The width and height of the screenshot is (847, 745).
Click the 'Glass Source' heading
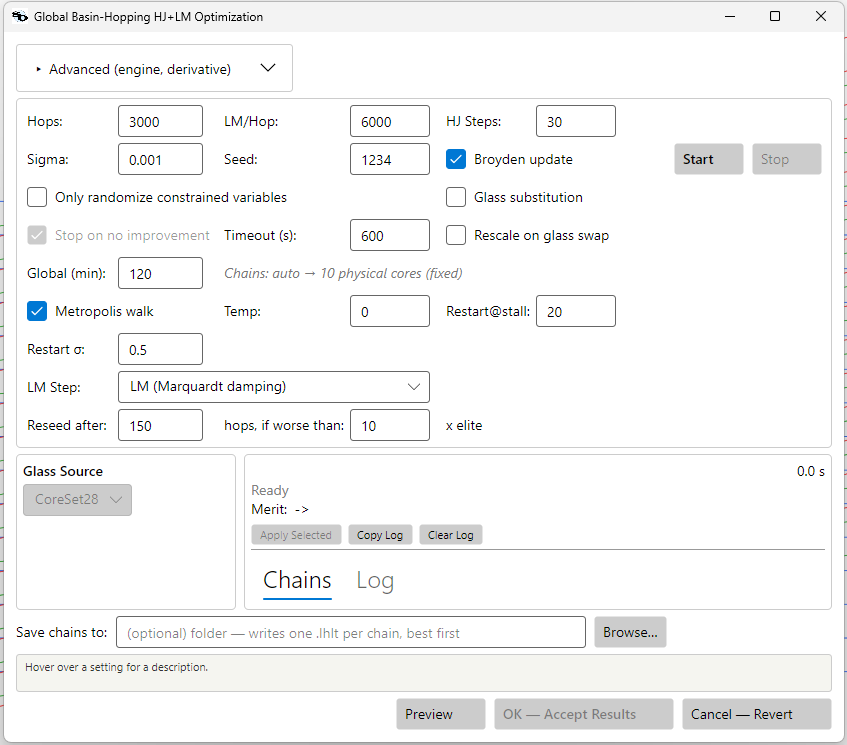point(63,472)
